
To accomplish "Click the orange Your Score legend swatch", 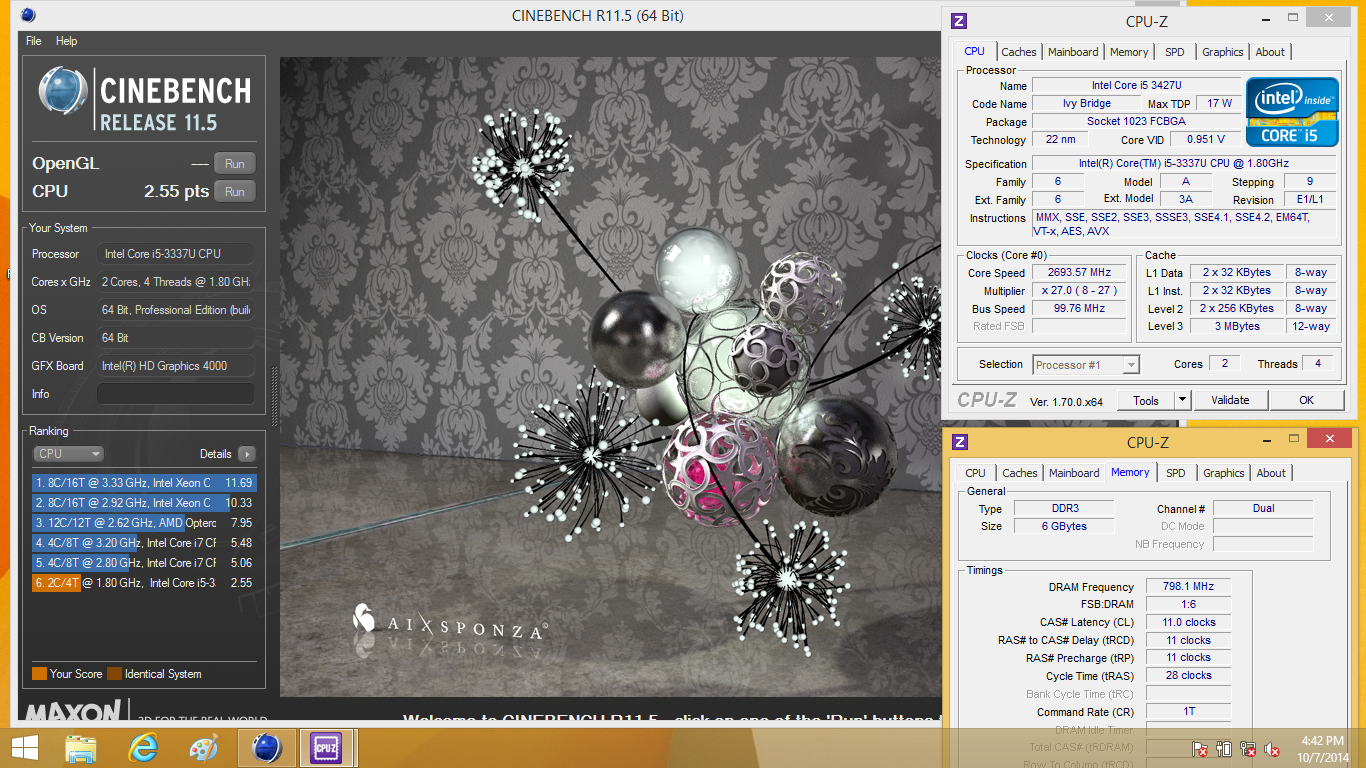I will pyautogui.click(x=39, y=674).
